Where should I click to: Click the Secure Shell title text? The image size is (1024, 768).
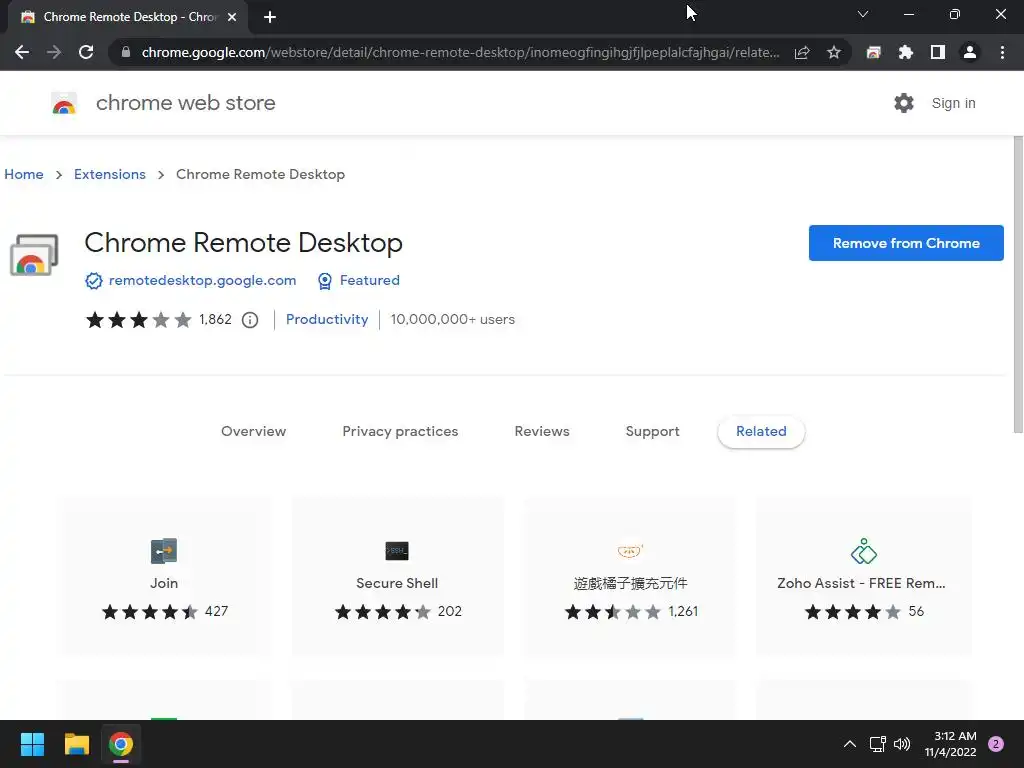point(397,583)
